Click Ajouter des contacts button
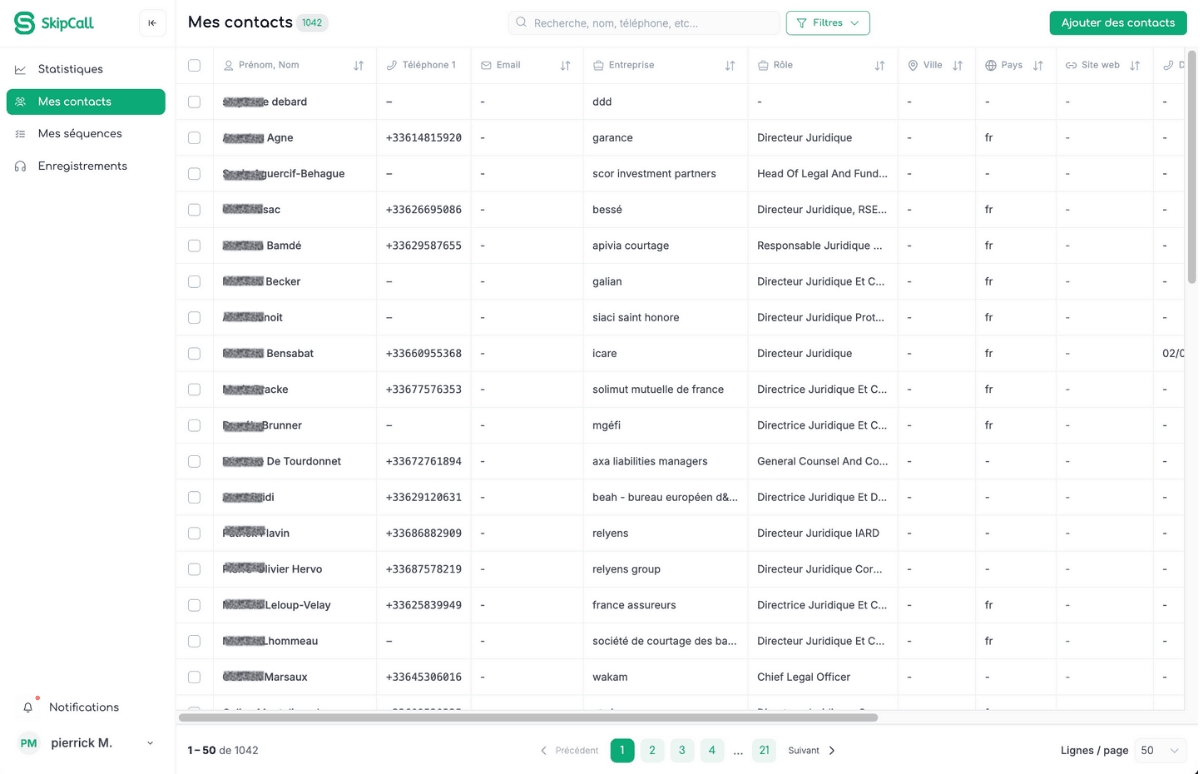This screenshot has height=774, width=1200. point(1117,23)
